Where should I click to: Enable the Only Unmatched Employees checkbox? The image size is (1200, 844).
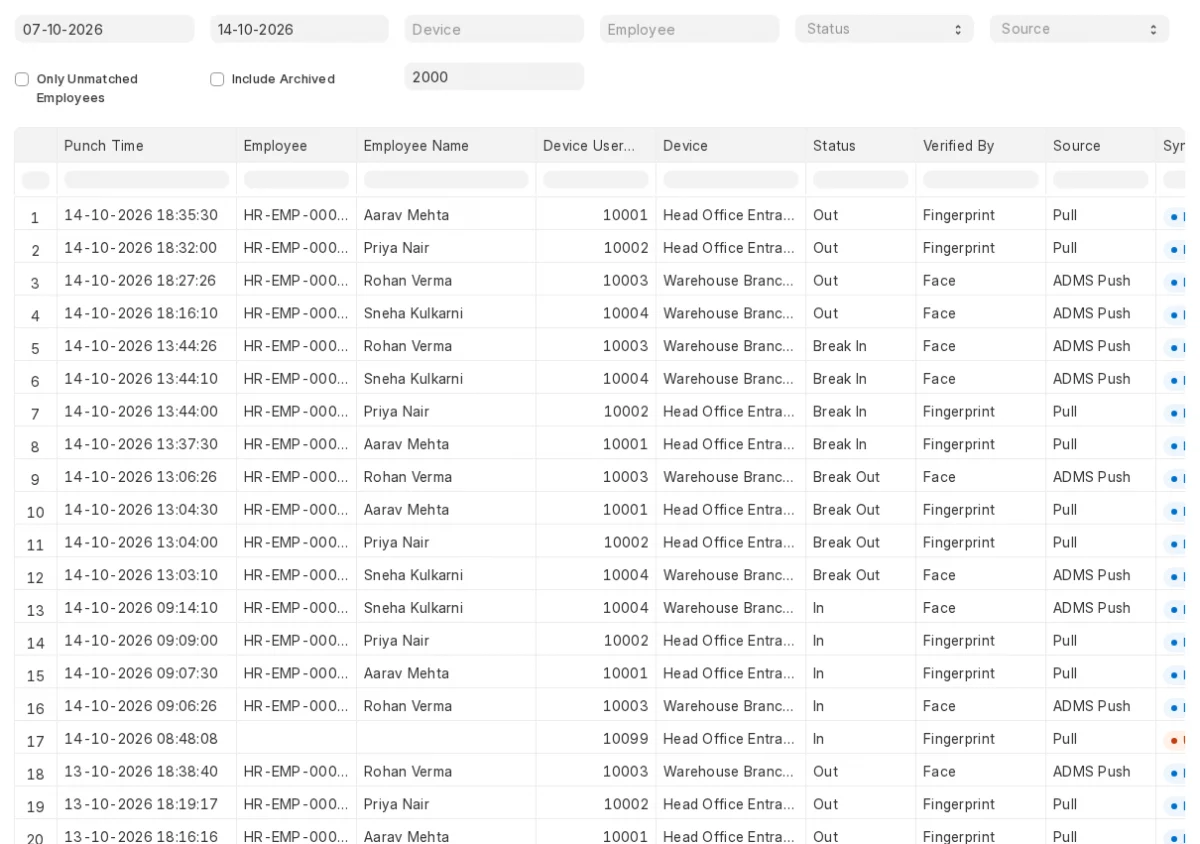22,79
